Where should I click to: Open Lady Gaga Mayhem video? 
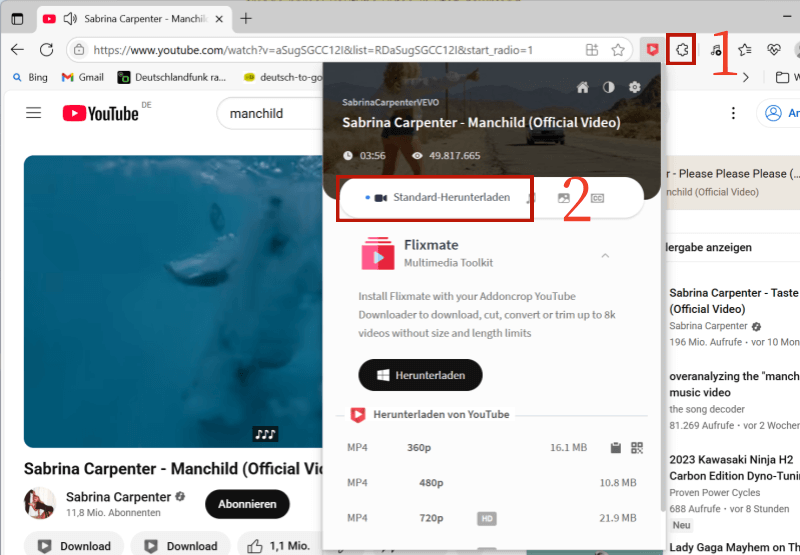tap(734, 547)
